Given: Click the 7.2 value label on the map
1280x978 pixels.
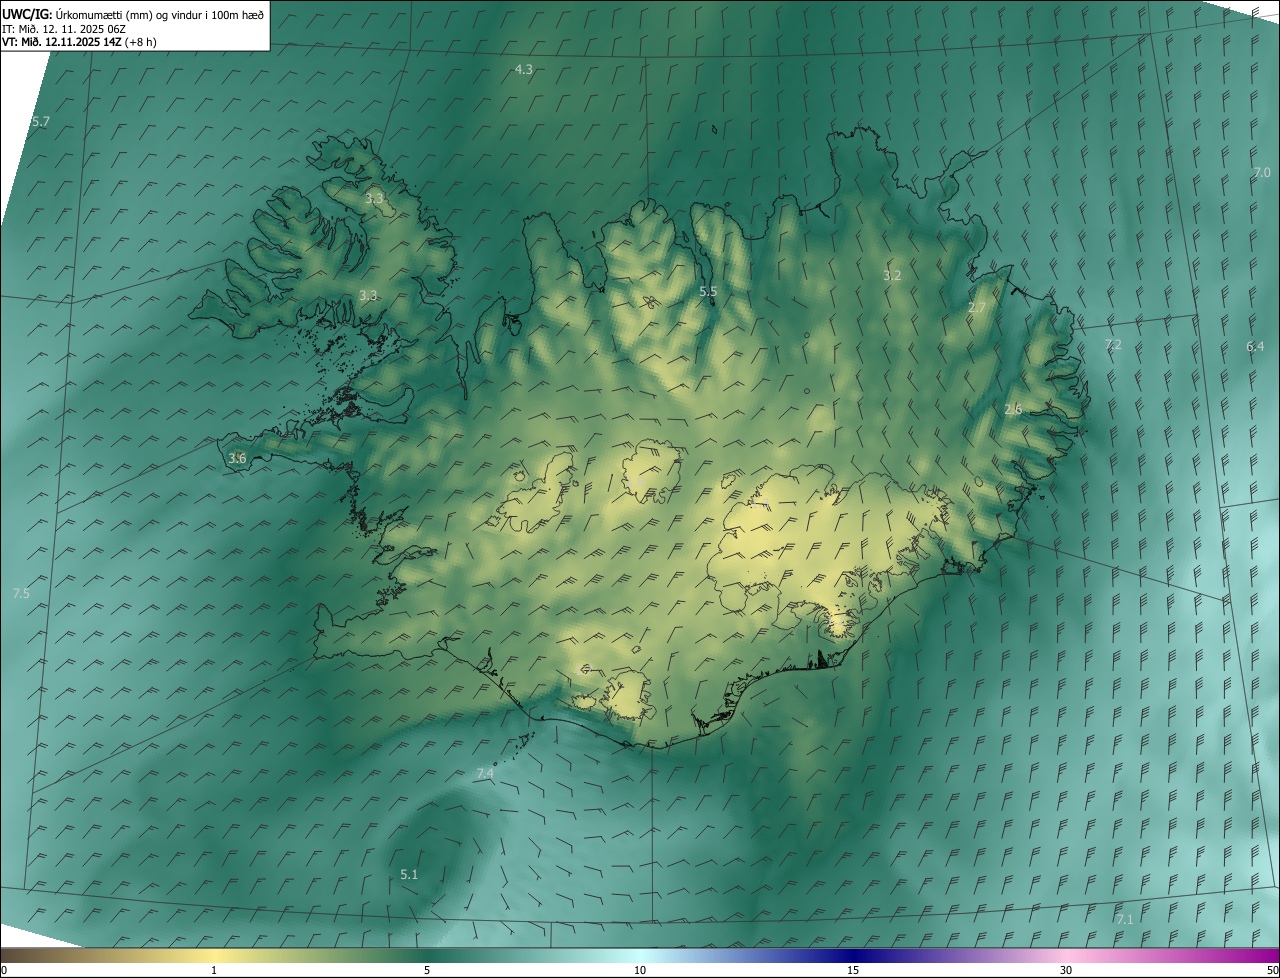Looking at the screenshot, I should tap(1113, 344).
